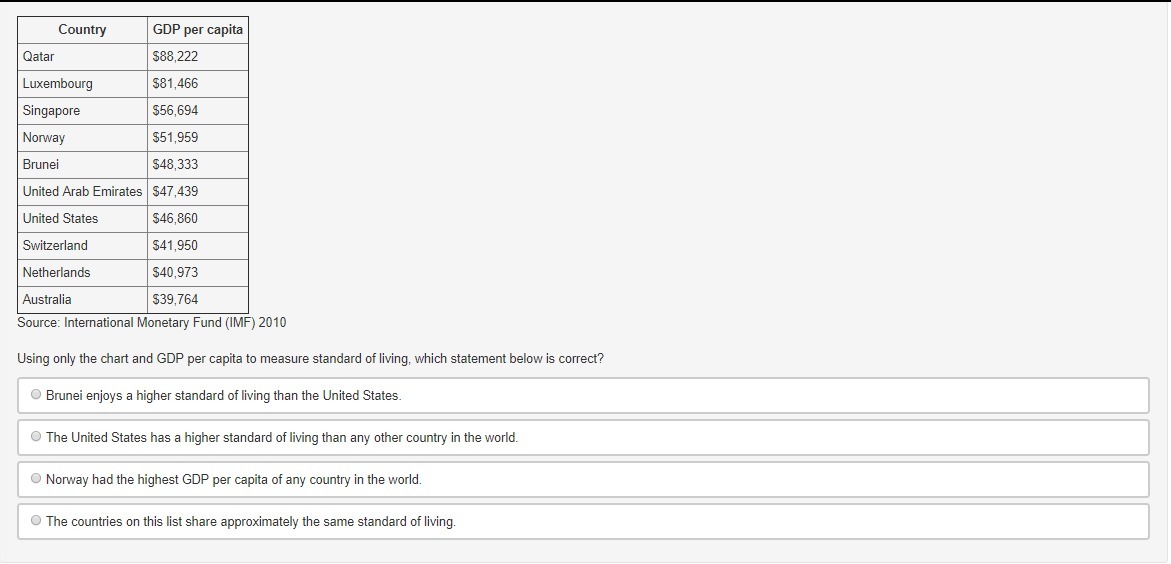The width and height of the screenshot is (1171, 564).
Task: Click the $51,959 Norway value cell
Action: point(198,137)
